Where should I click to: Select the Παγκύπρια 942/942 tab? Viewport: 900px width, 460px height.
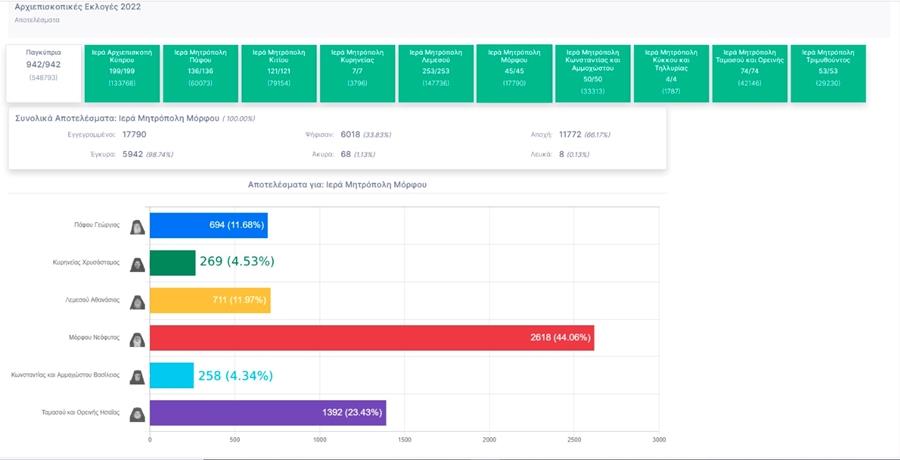tap(44, 73)
